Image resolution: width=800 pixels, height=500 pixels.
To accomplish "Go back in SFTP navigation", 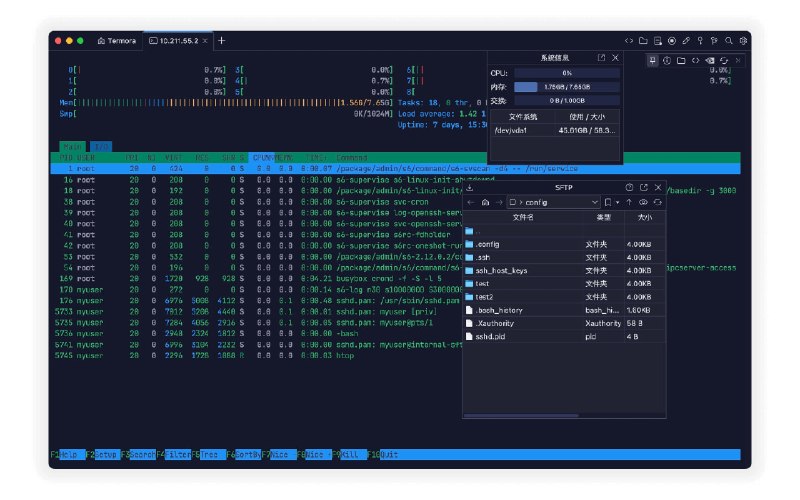I will pos(471,203).
